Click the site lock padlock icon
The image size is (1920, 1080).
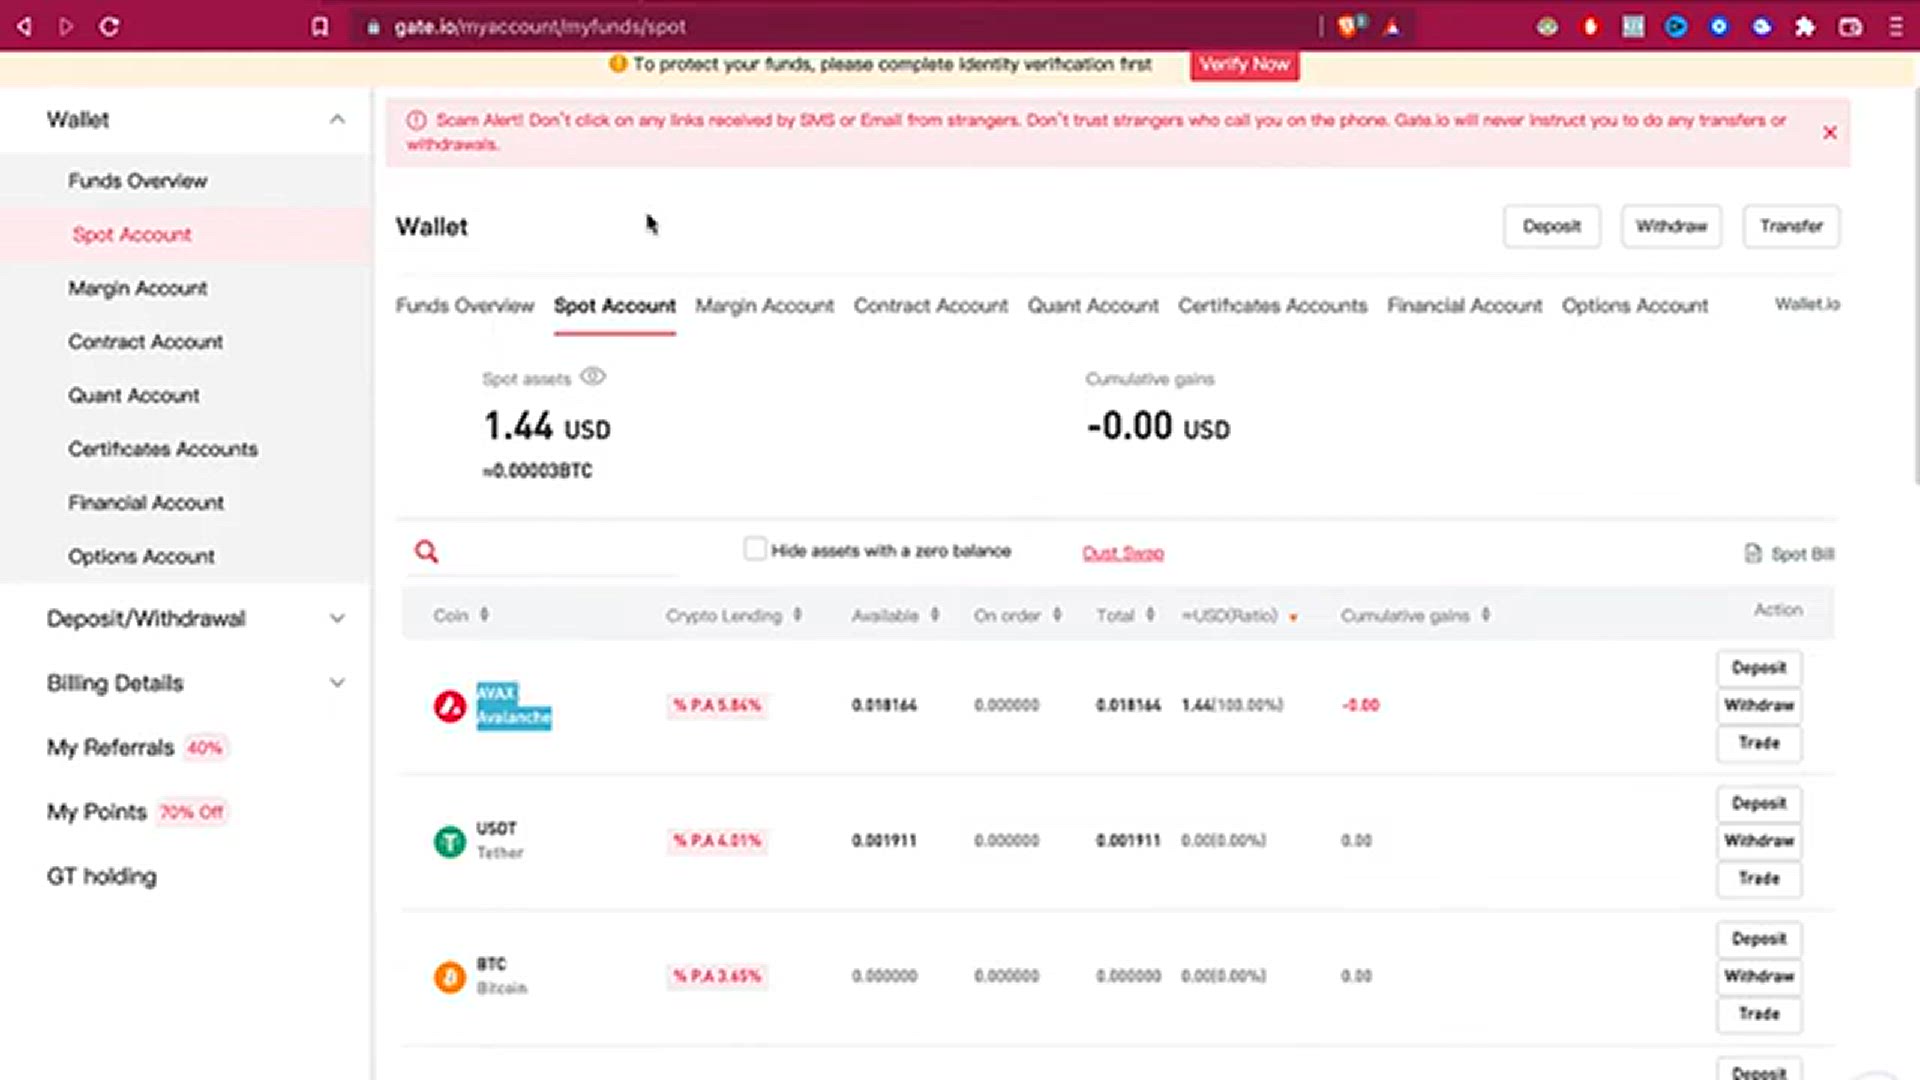pos(373,28)
